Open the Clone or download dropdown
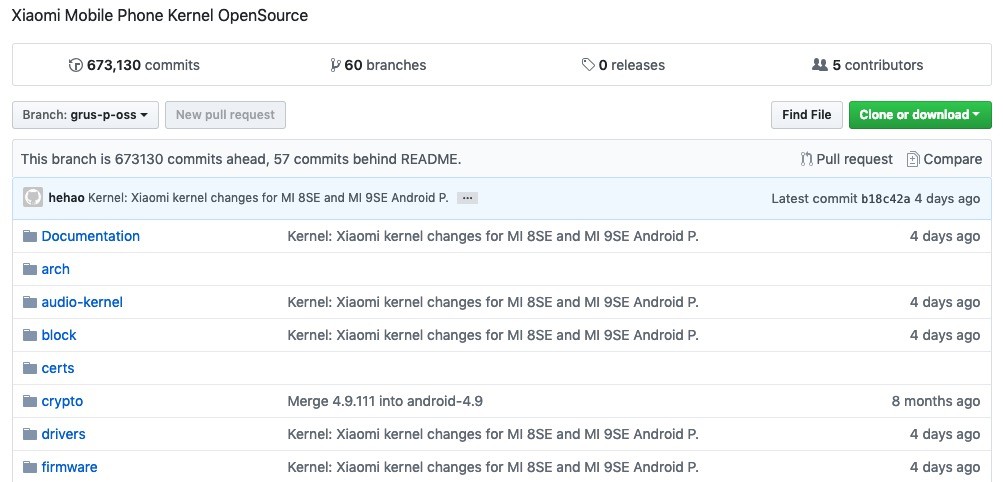1003x482 pixels. [x=920, y=115]
